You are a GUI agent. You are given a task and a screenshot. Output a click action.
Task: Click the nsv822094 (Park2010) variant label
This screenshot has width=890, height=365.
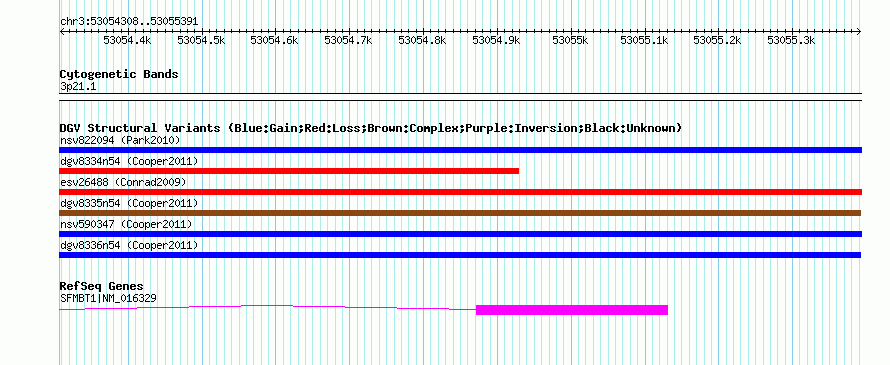pos(120,140)
